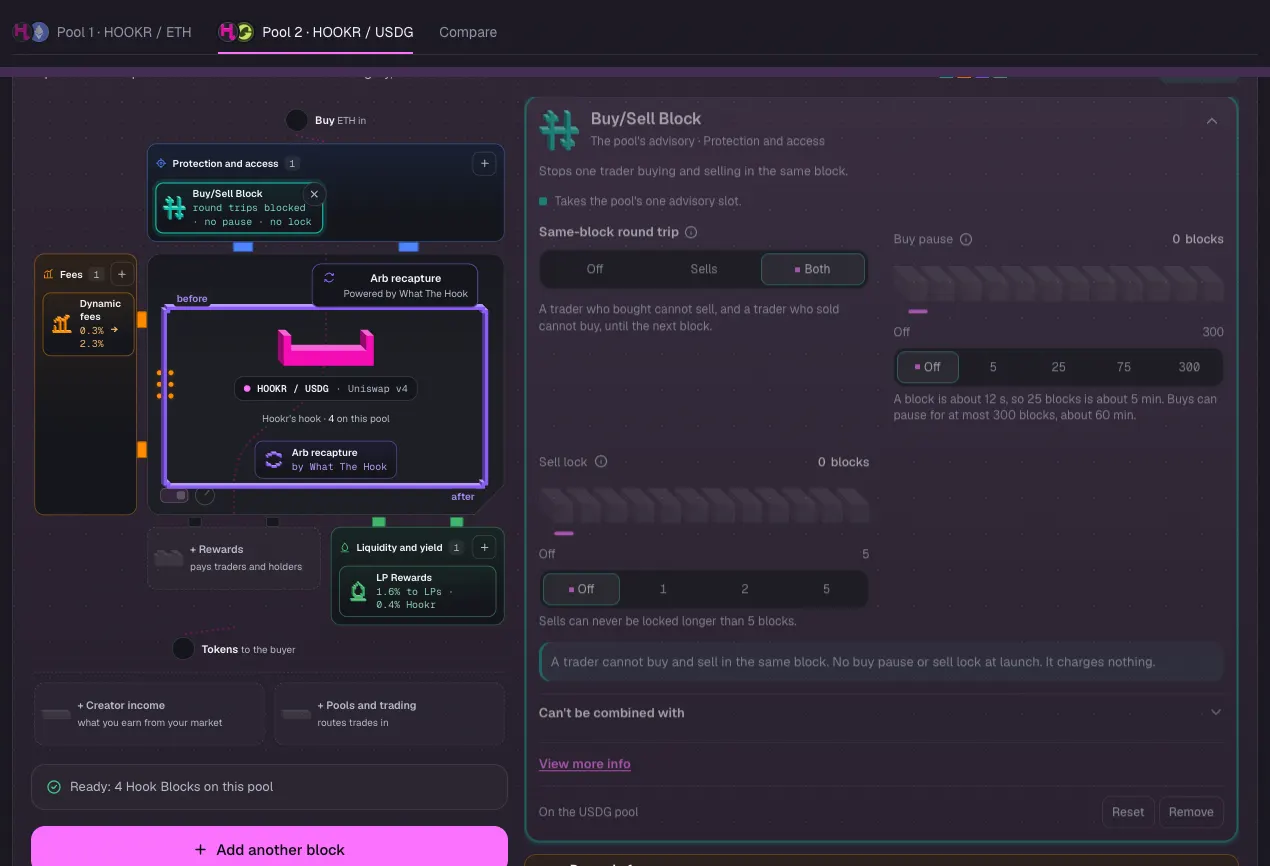Open info icon next to Sell lock

[601, 462]
